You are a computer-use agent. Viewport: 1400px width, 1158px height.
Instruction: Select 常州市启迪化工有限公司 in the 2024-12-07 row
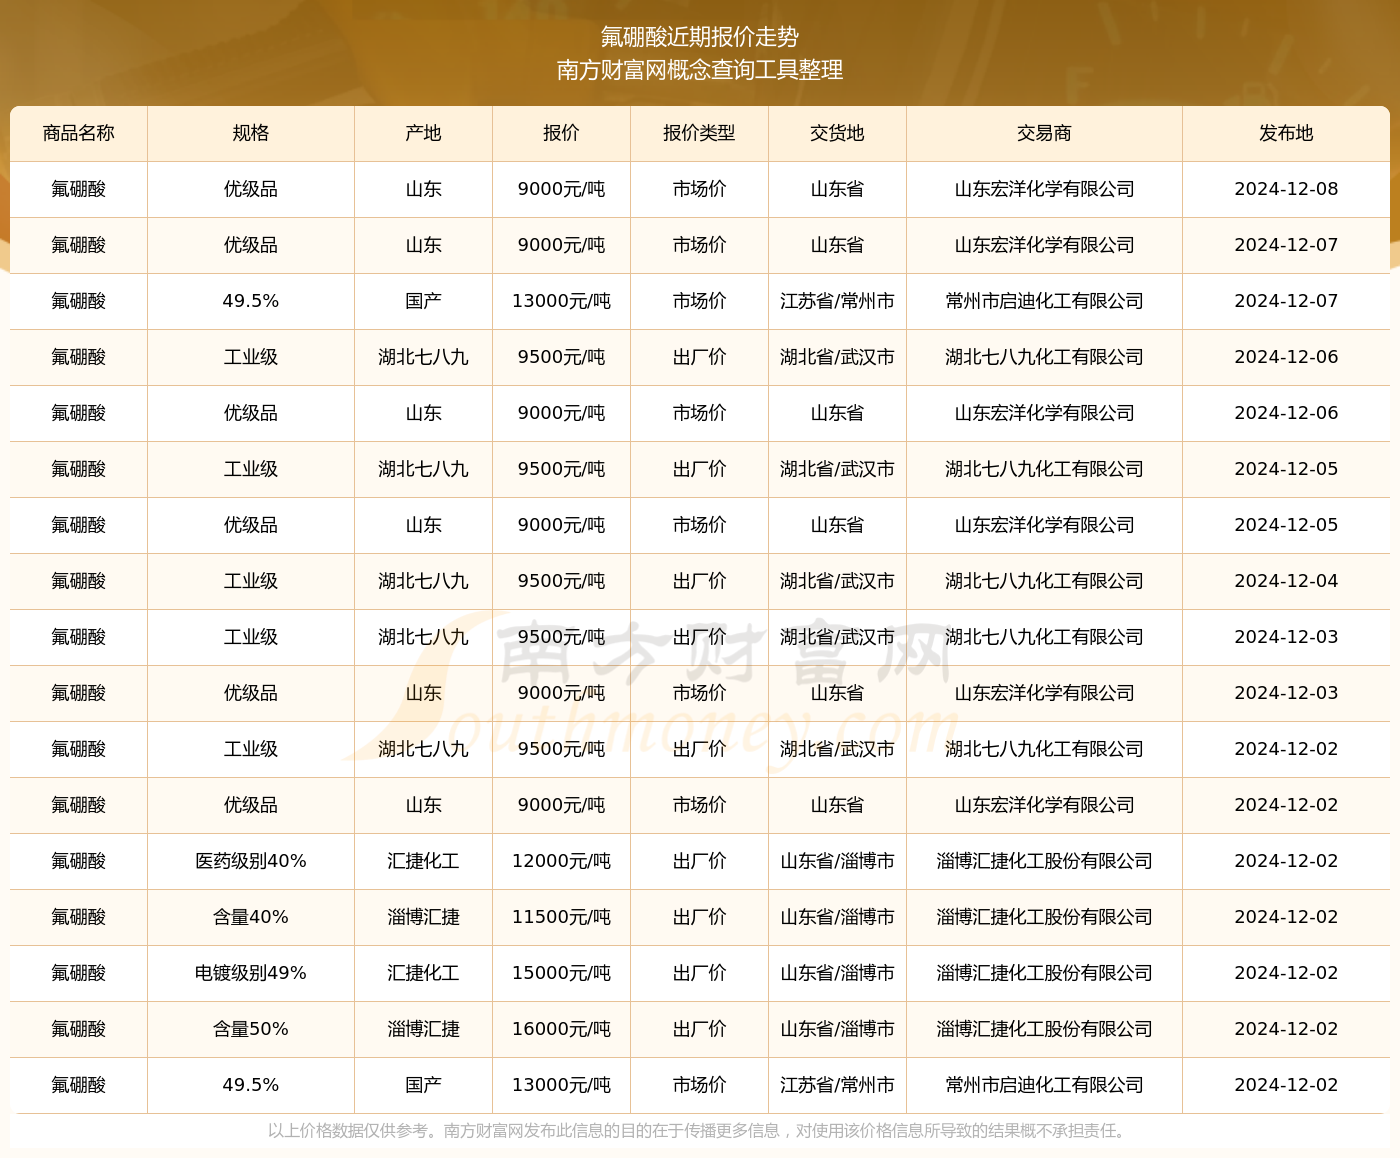(x=1044, y=301)
